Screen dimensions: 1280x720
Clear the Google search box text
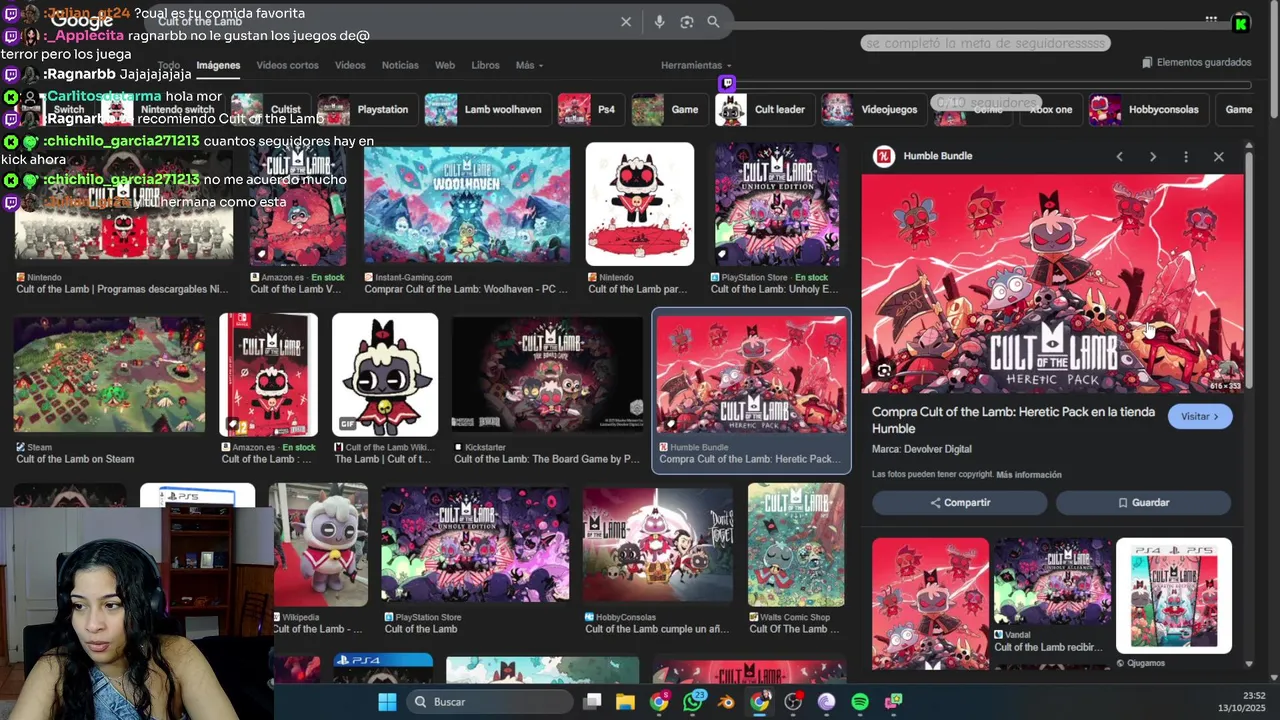[626, 22]
